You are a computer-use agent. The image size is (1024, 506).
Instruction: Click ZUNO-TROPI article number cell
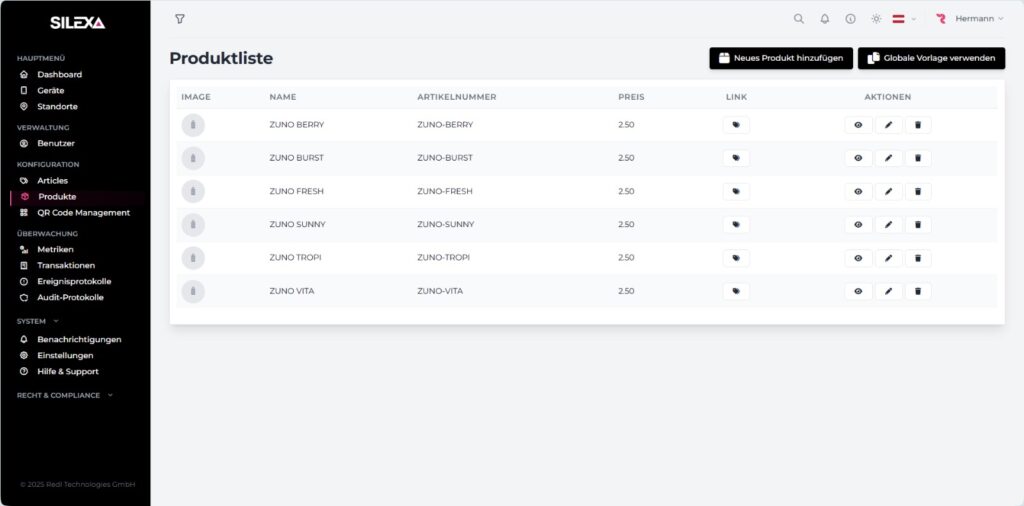point(443,258)
